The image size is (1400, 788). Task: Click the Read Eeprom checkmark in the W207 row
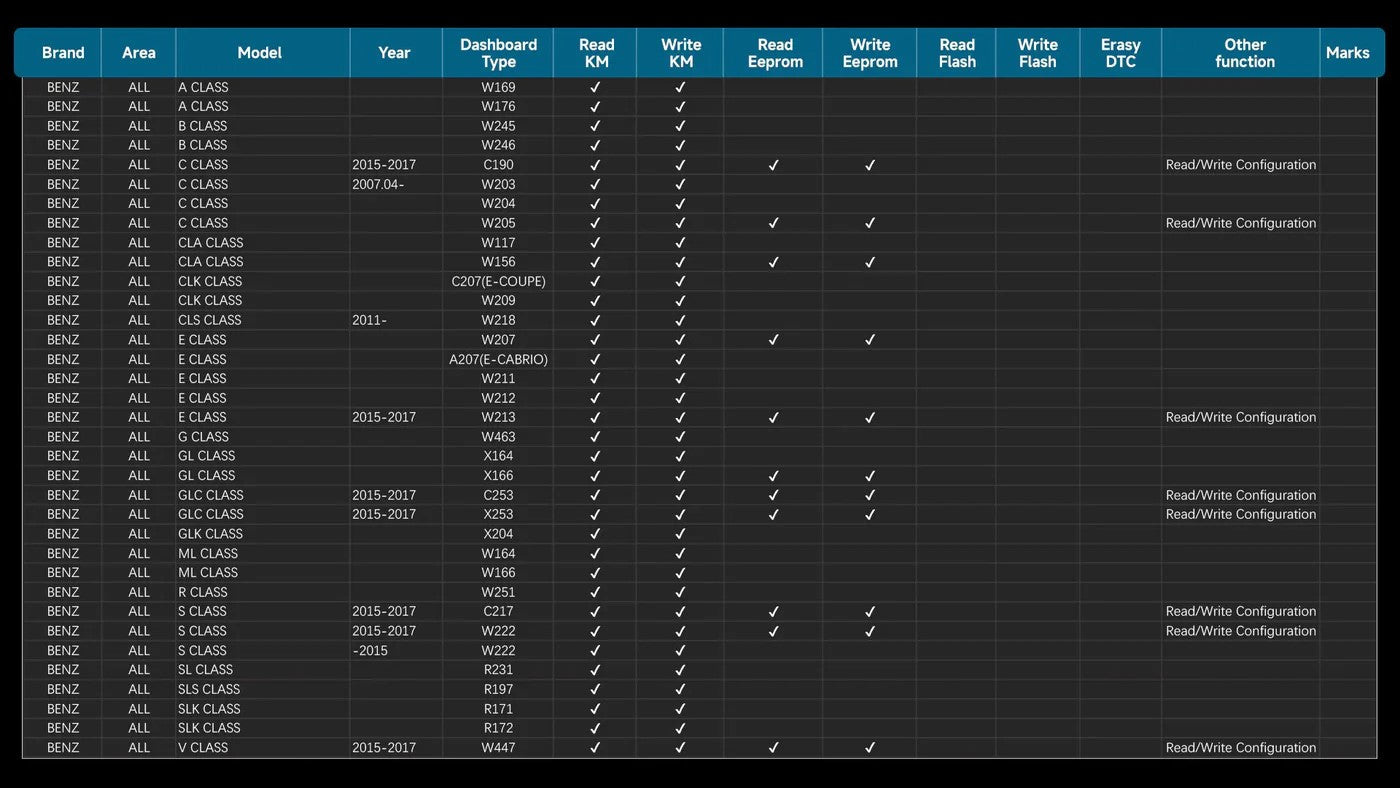(773, 340)
